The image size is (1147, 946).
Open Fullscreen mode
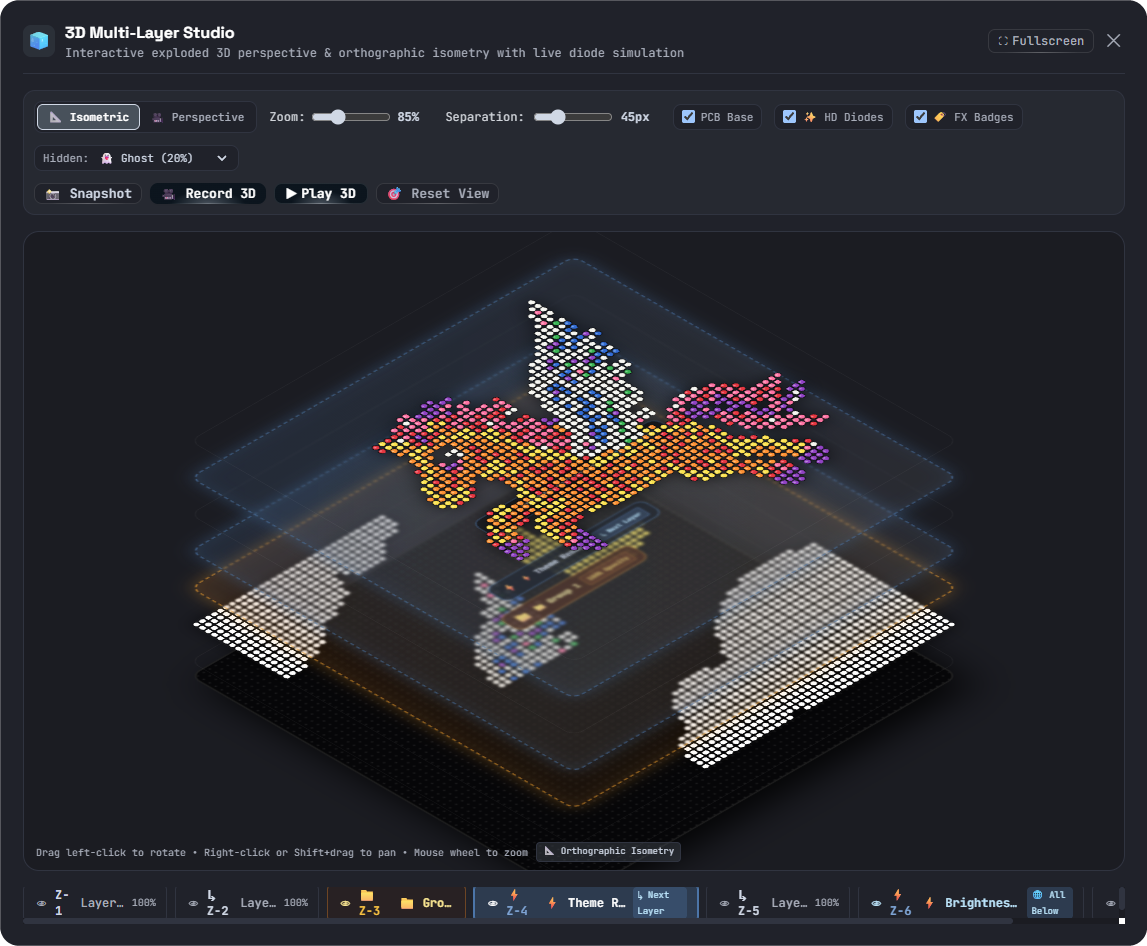point(1040,41)
